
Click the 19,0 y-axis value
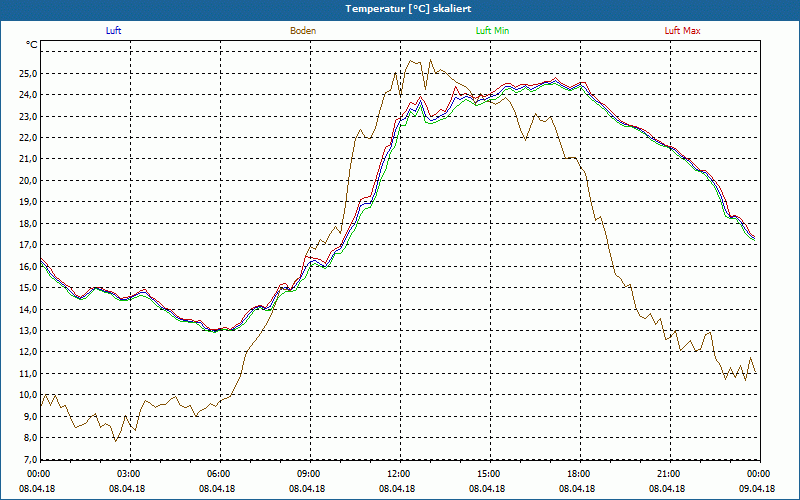click(29, 202)
